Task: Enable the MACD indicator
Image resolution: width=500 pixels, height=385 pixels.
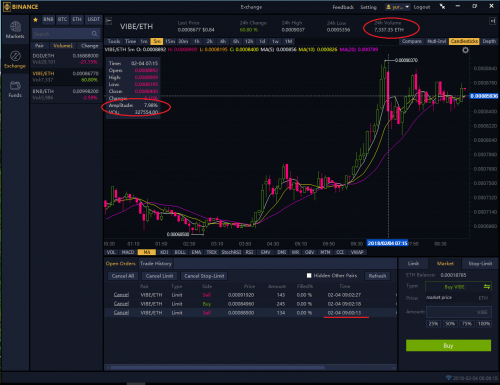Action: [x=128, y=252]
